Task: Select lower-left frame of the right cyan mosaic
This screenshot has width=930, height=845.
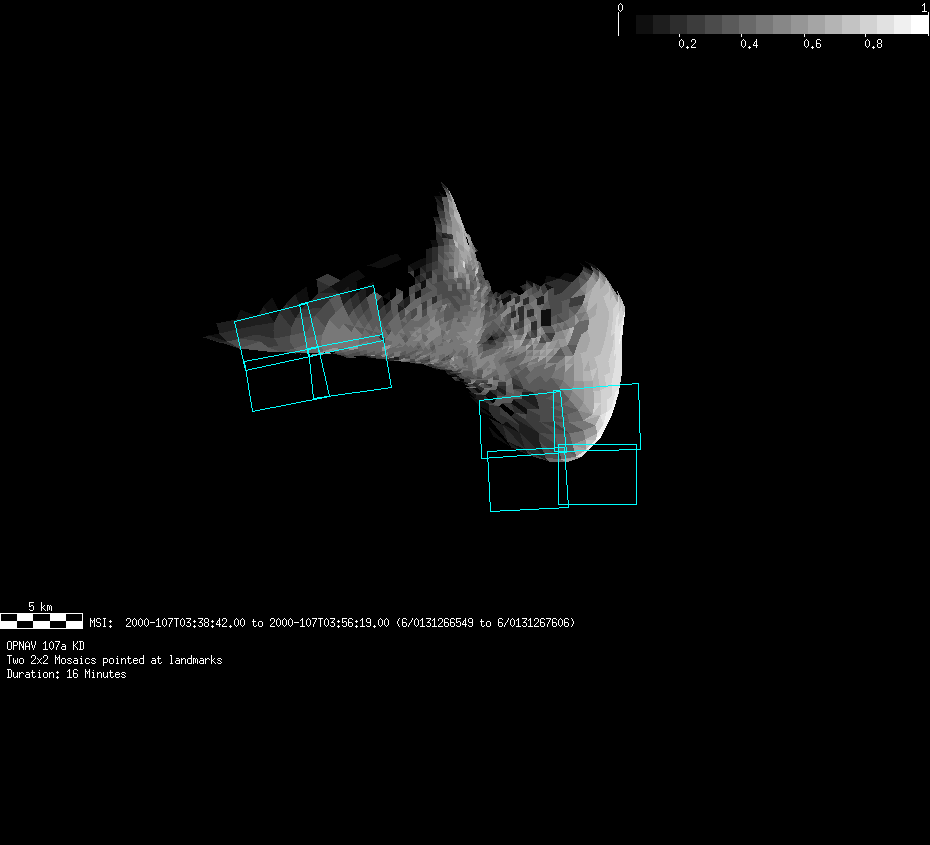Action: [527, 481]
